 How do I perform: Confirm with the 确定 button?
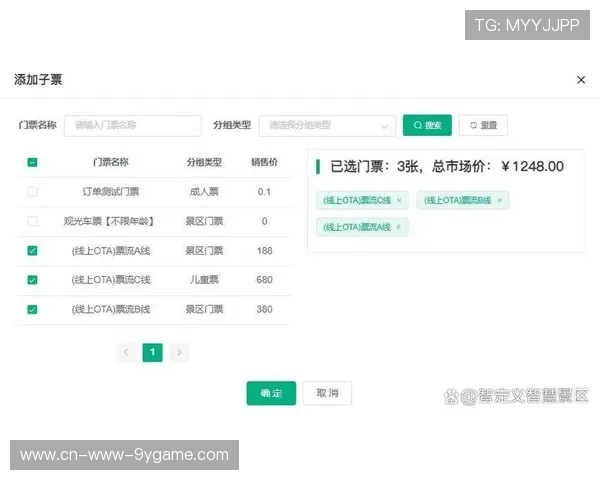pyautogui.click(x=271, y=393)
